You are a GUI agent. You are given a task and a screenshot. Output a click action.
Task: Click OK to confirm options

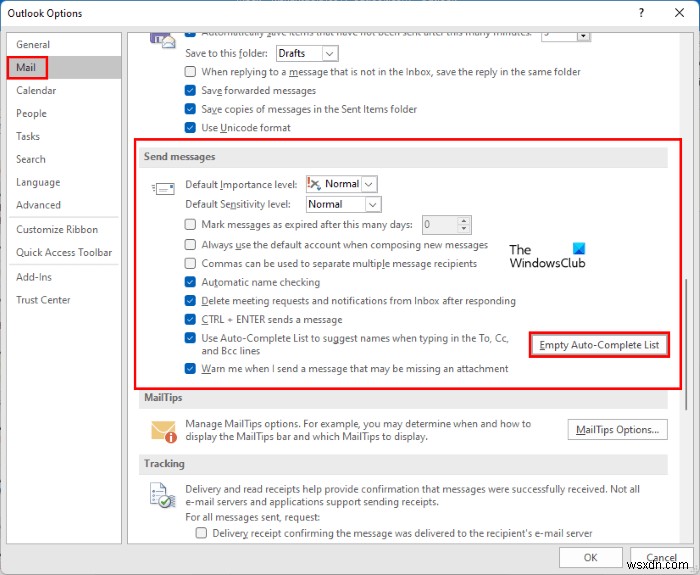tap(590, 557)
